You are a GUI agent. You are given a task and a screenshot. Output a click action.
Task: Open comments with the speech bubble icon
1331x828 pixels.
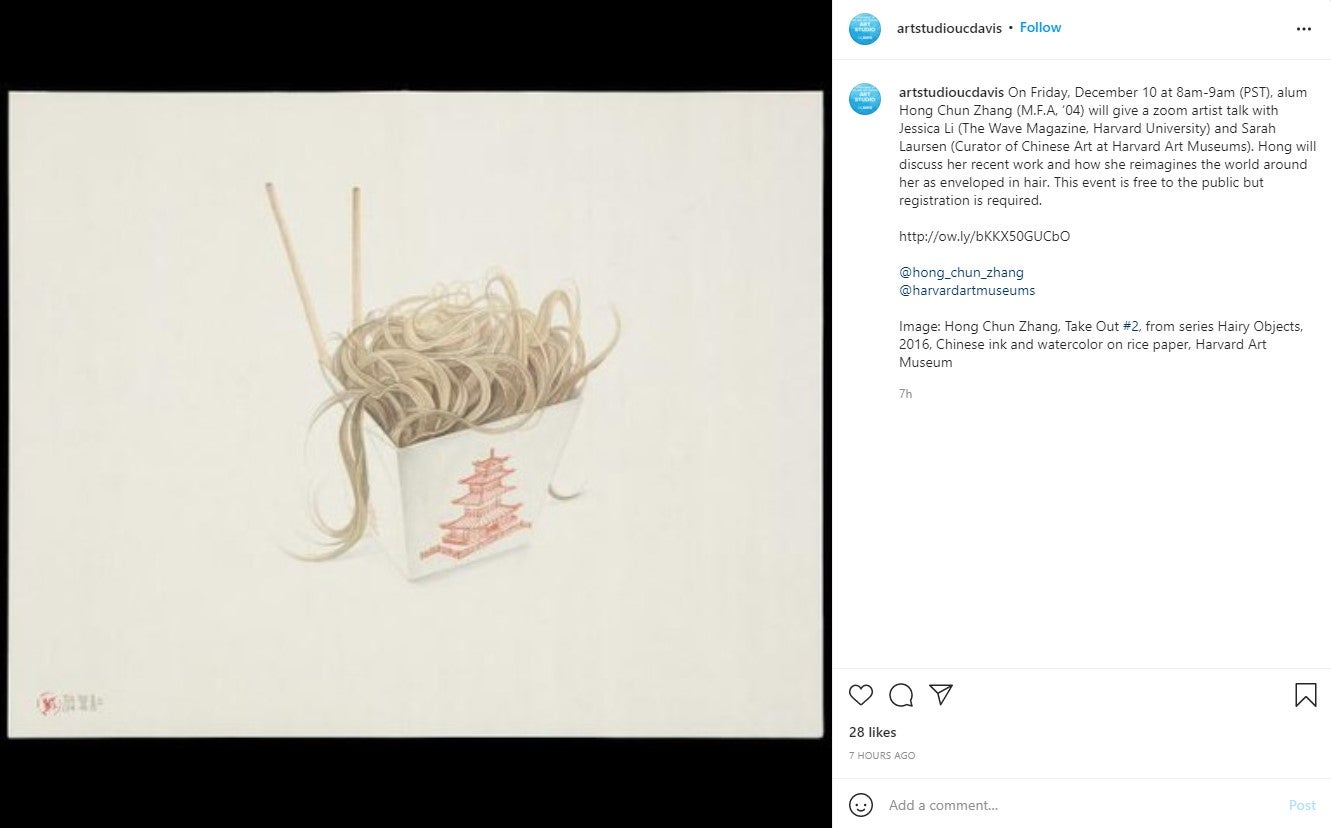click(901, 695)
